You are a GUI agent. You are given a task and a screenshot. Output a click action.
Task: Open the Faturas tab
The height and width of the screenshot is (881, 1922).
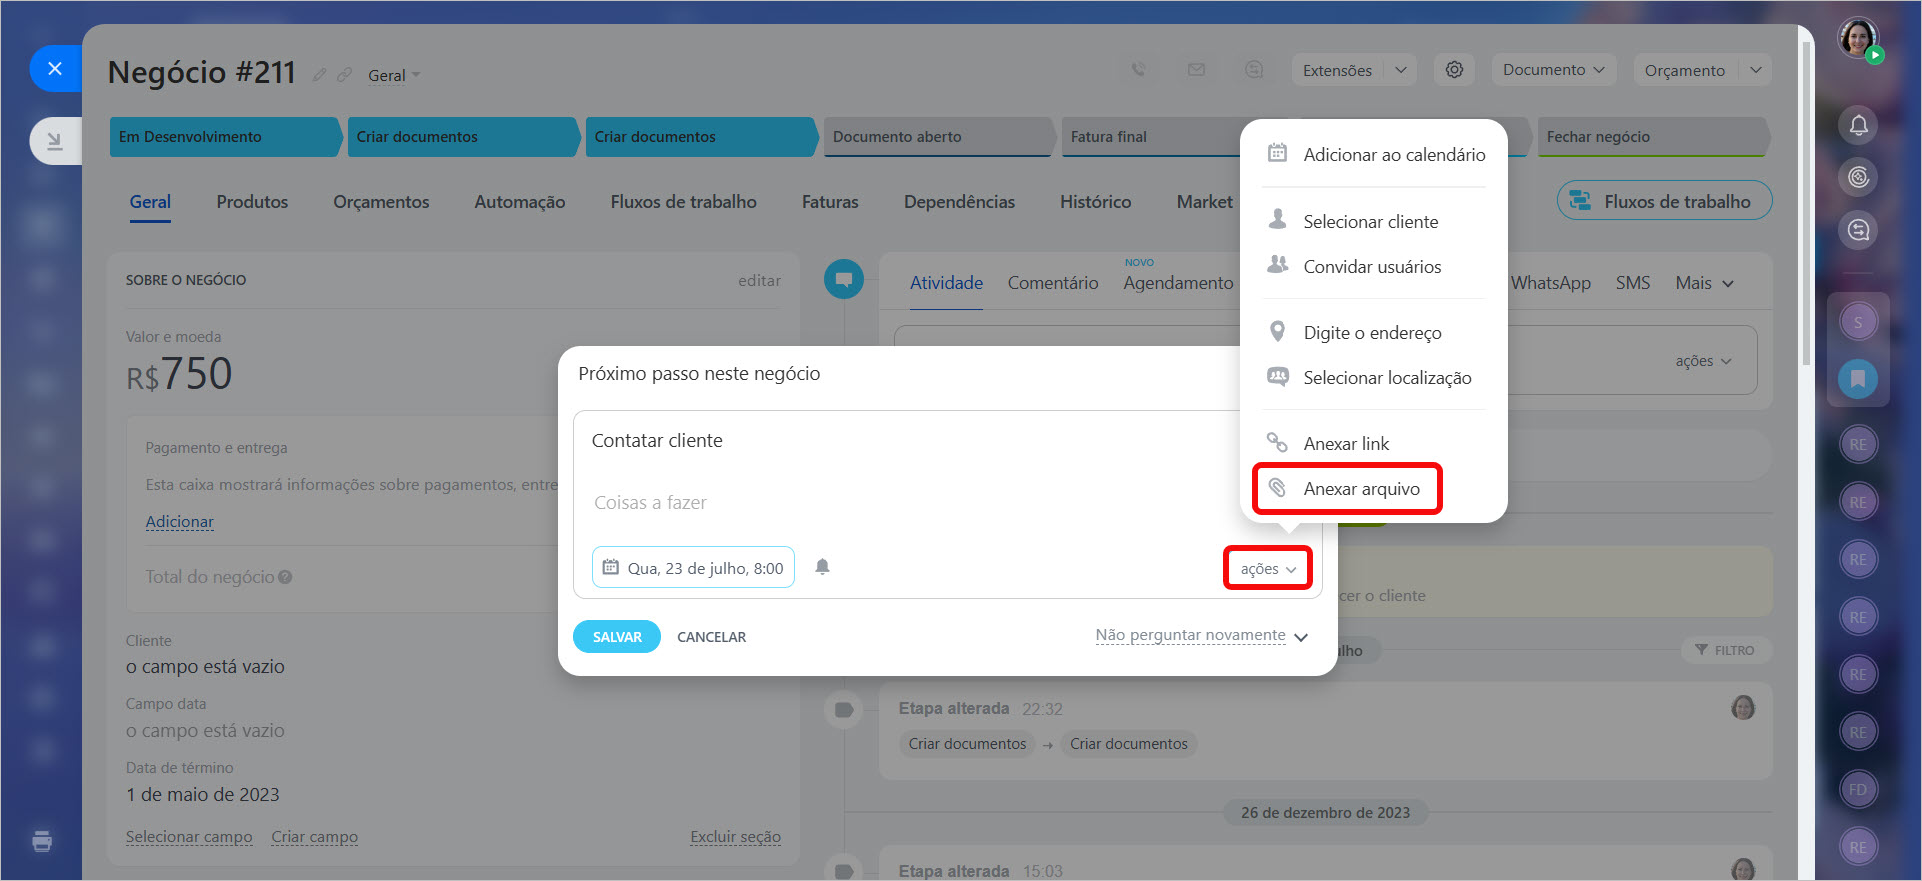830,202
